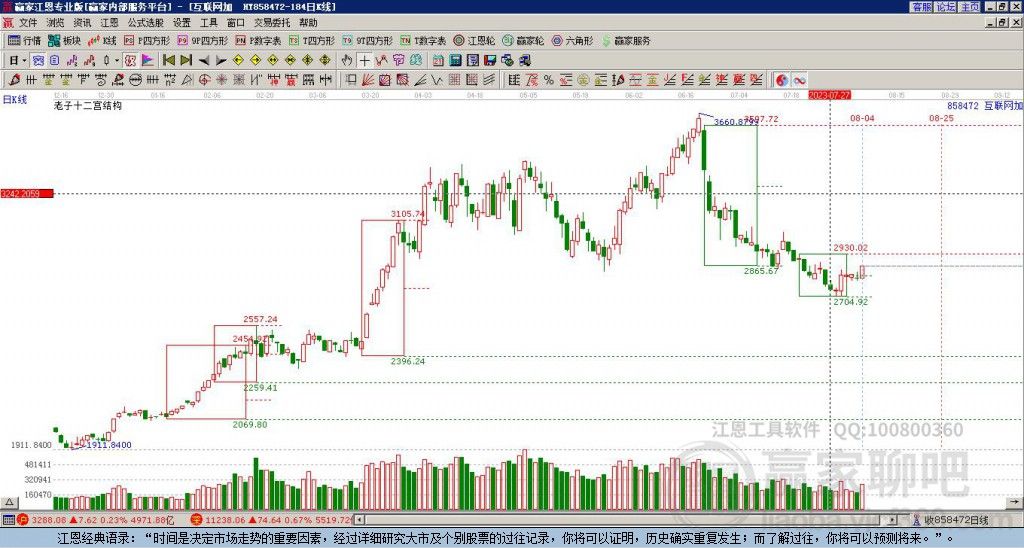Screen dimensions: 1024x548
Task: Switch to the K线 chart view
Action: [103, 41]
